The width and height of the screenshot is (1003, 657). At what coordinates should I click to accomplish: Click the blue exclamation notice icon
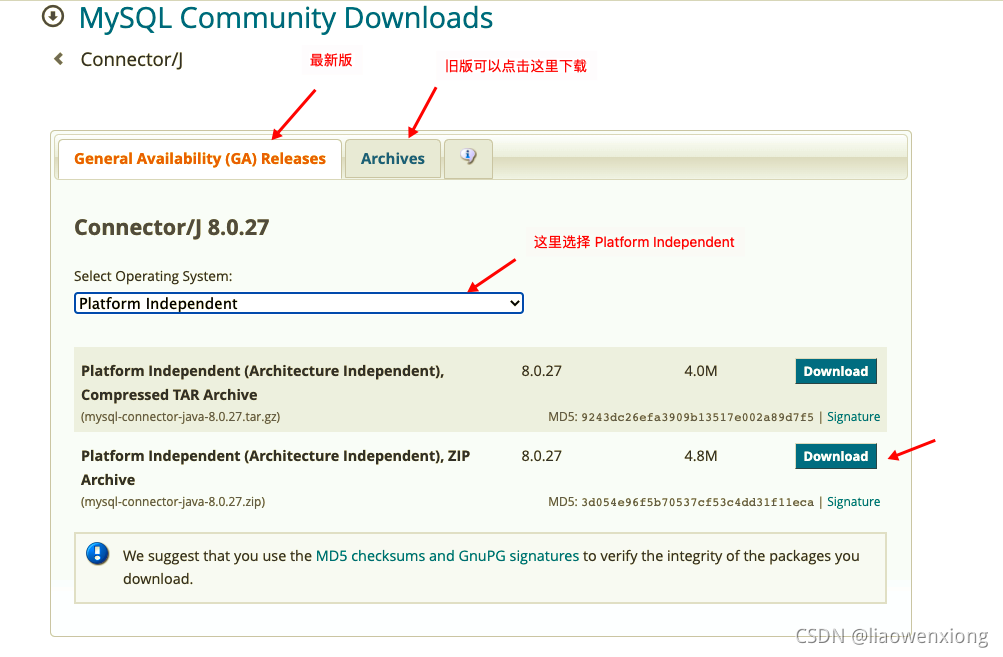97,554
